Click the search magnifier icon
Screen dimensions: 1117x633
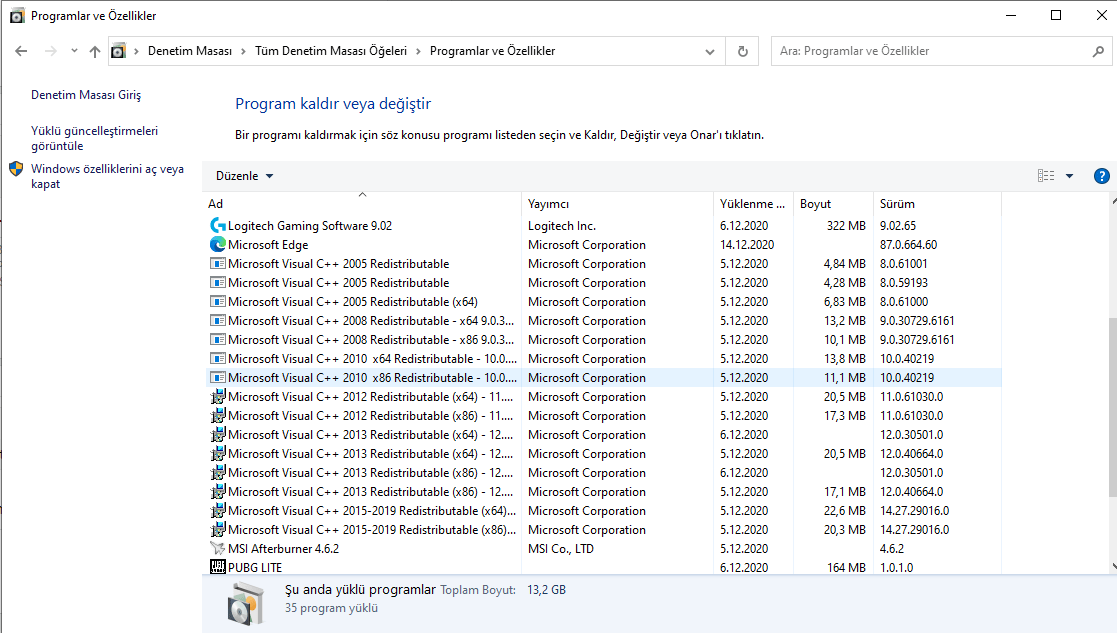[1098, 51]
